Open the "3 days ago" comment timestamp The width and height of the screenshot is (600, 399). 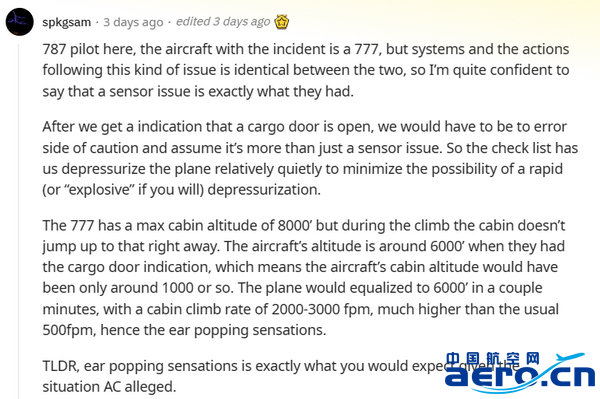point(133,22)
